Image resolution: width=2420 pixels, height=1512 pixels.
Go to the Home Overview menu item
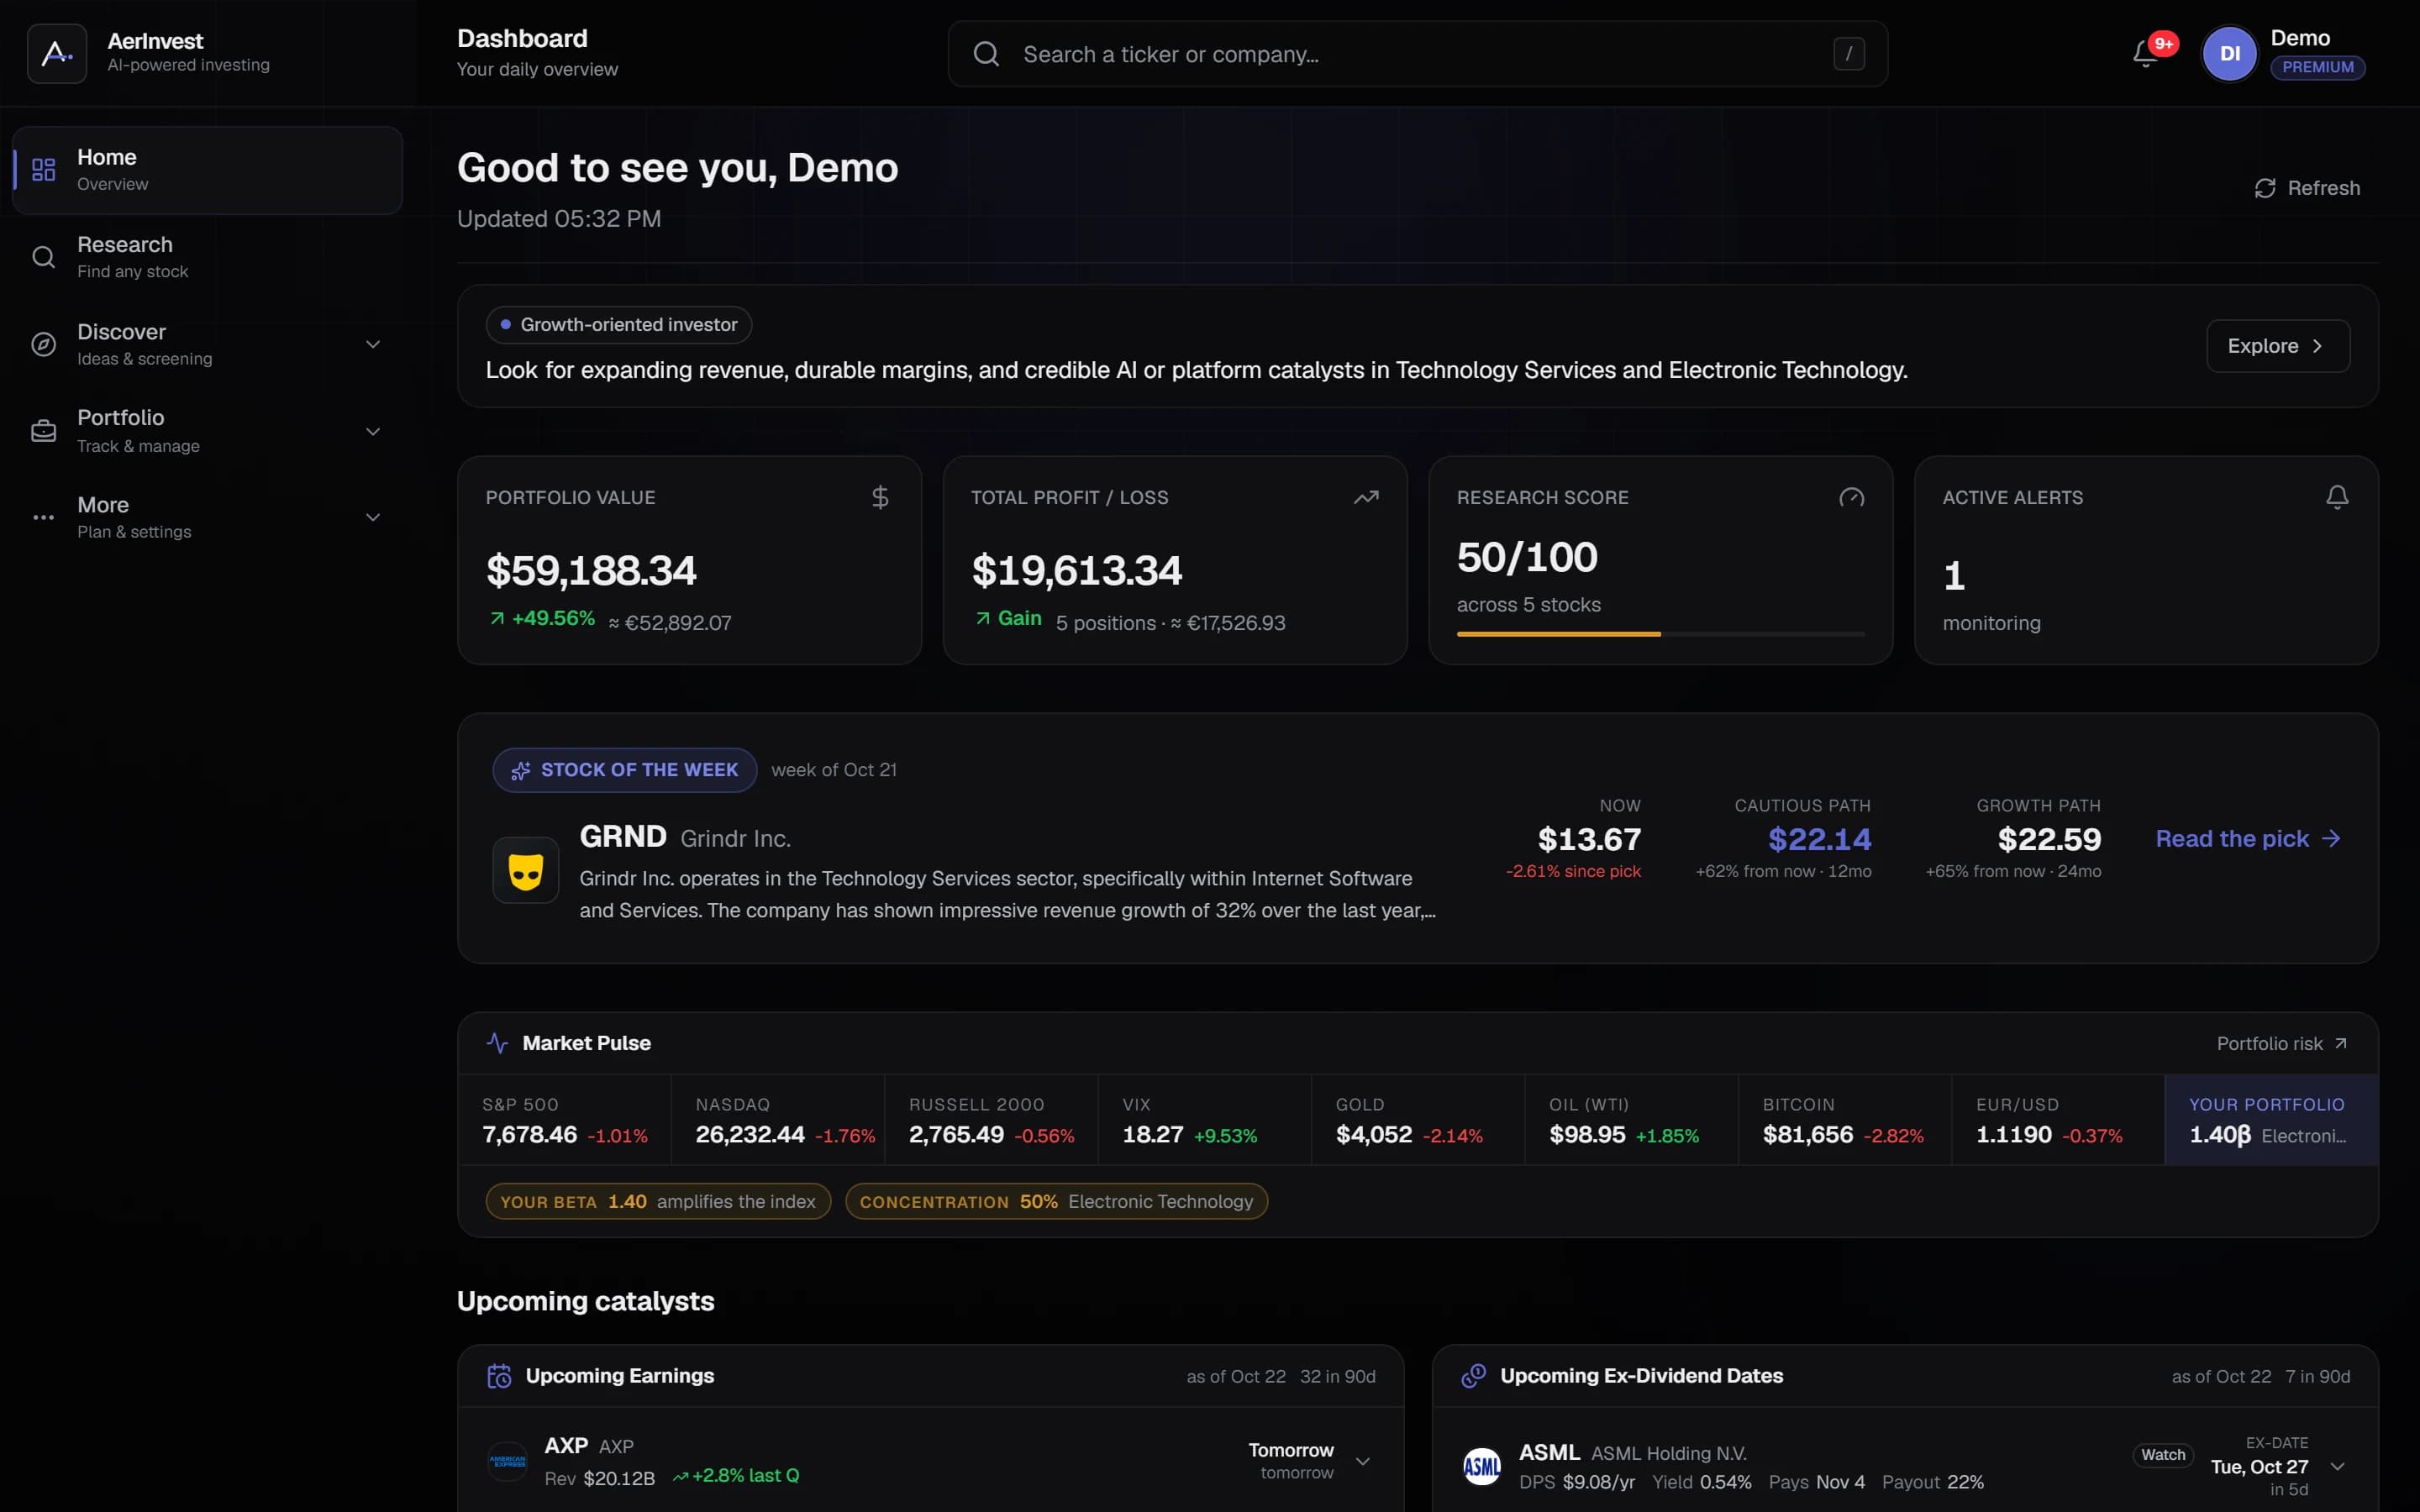(207, 170)
